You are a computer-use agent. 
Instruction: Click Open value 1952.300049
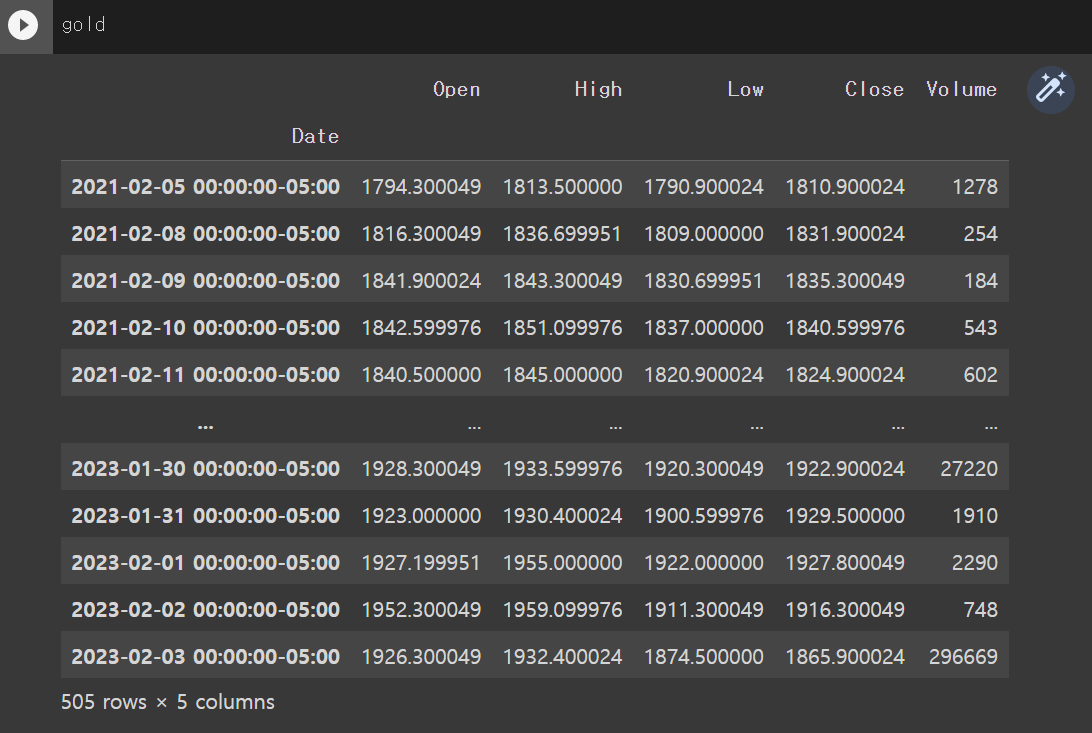tap(421, 610)
